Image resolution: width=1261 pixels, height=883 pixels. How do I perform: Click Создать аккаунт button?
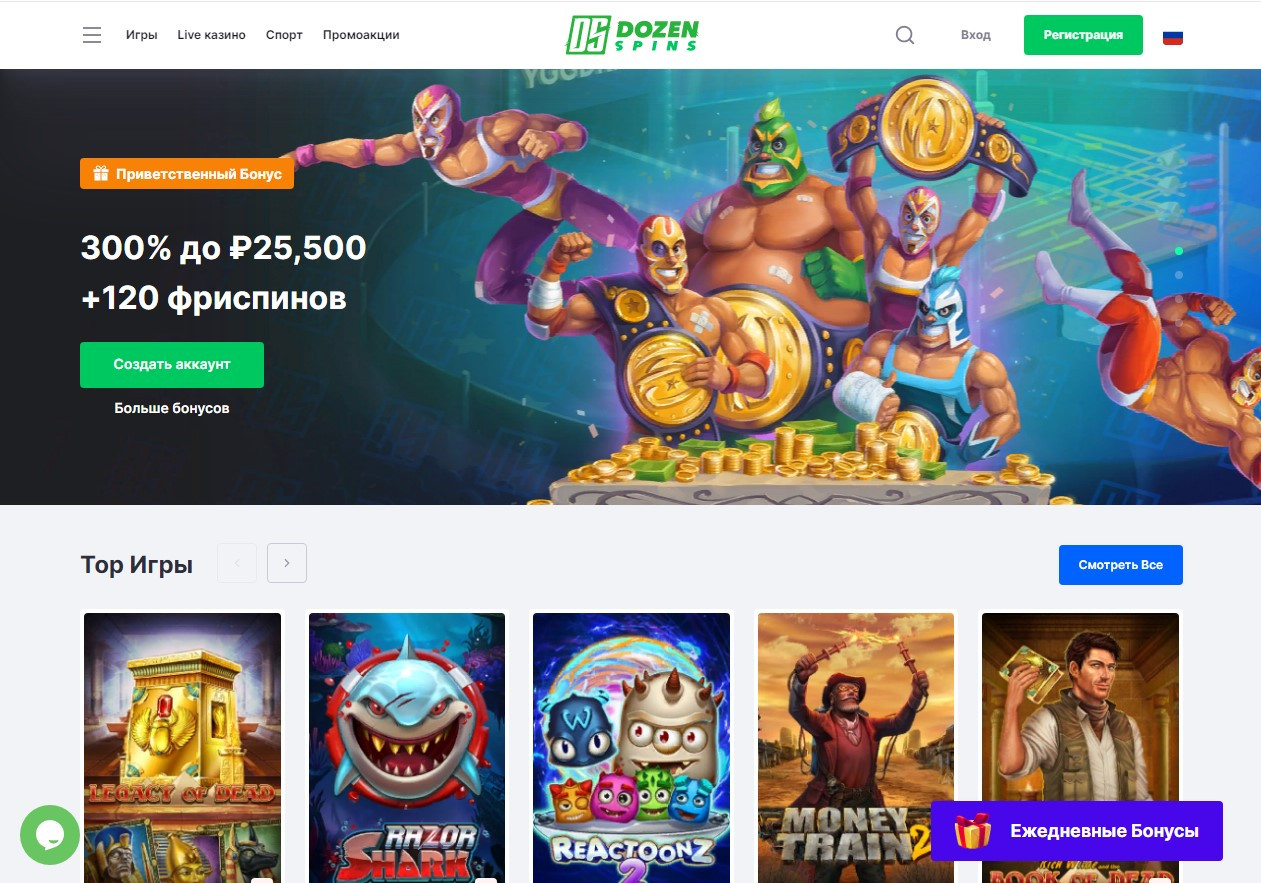click(172, 365)
